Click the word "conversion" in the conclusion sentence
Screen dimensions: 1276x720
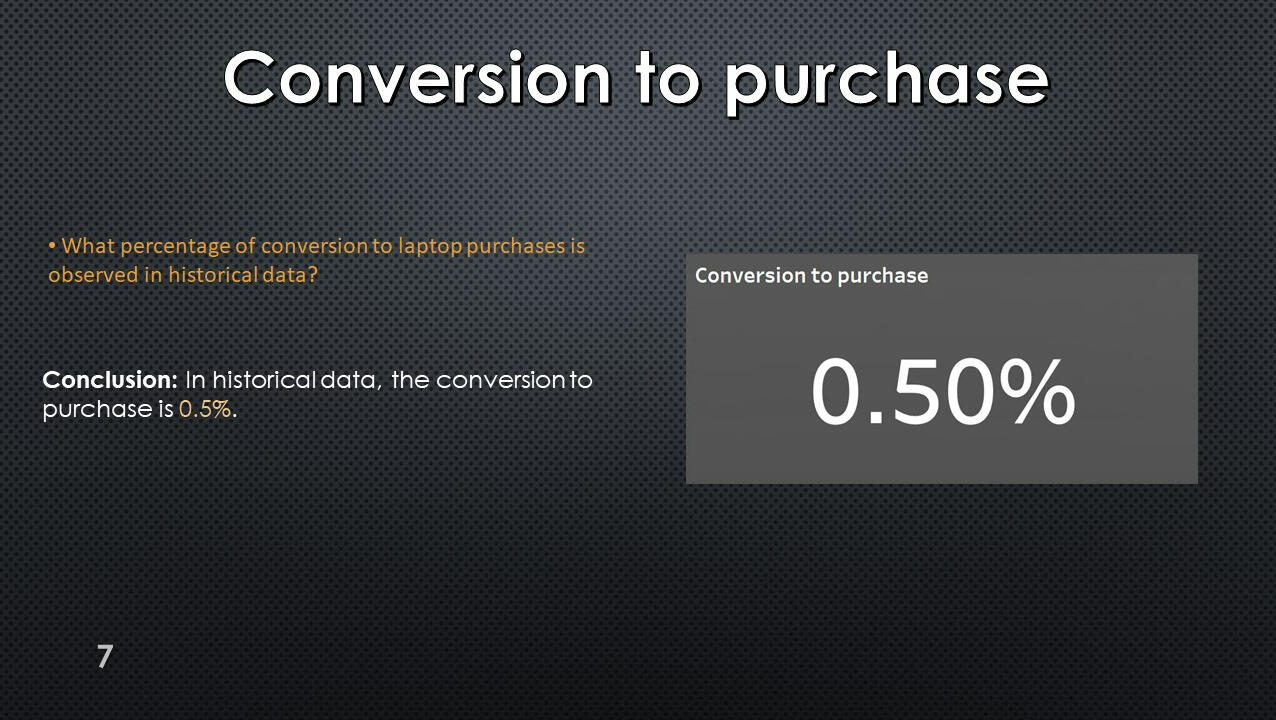pyautogui.click(x=501, y=380)
